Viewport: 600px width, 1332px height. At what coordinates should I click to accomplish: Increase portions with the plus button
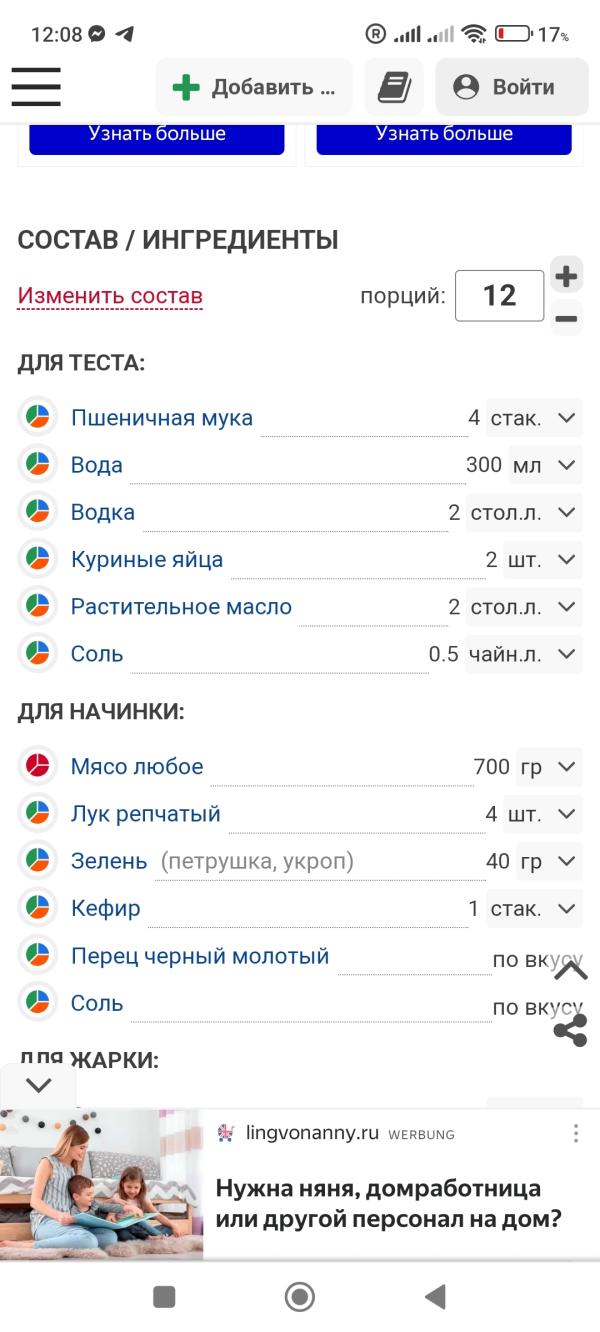(566, 275)
